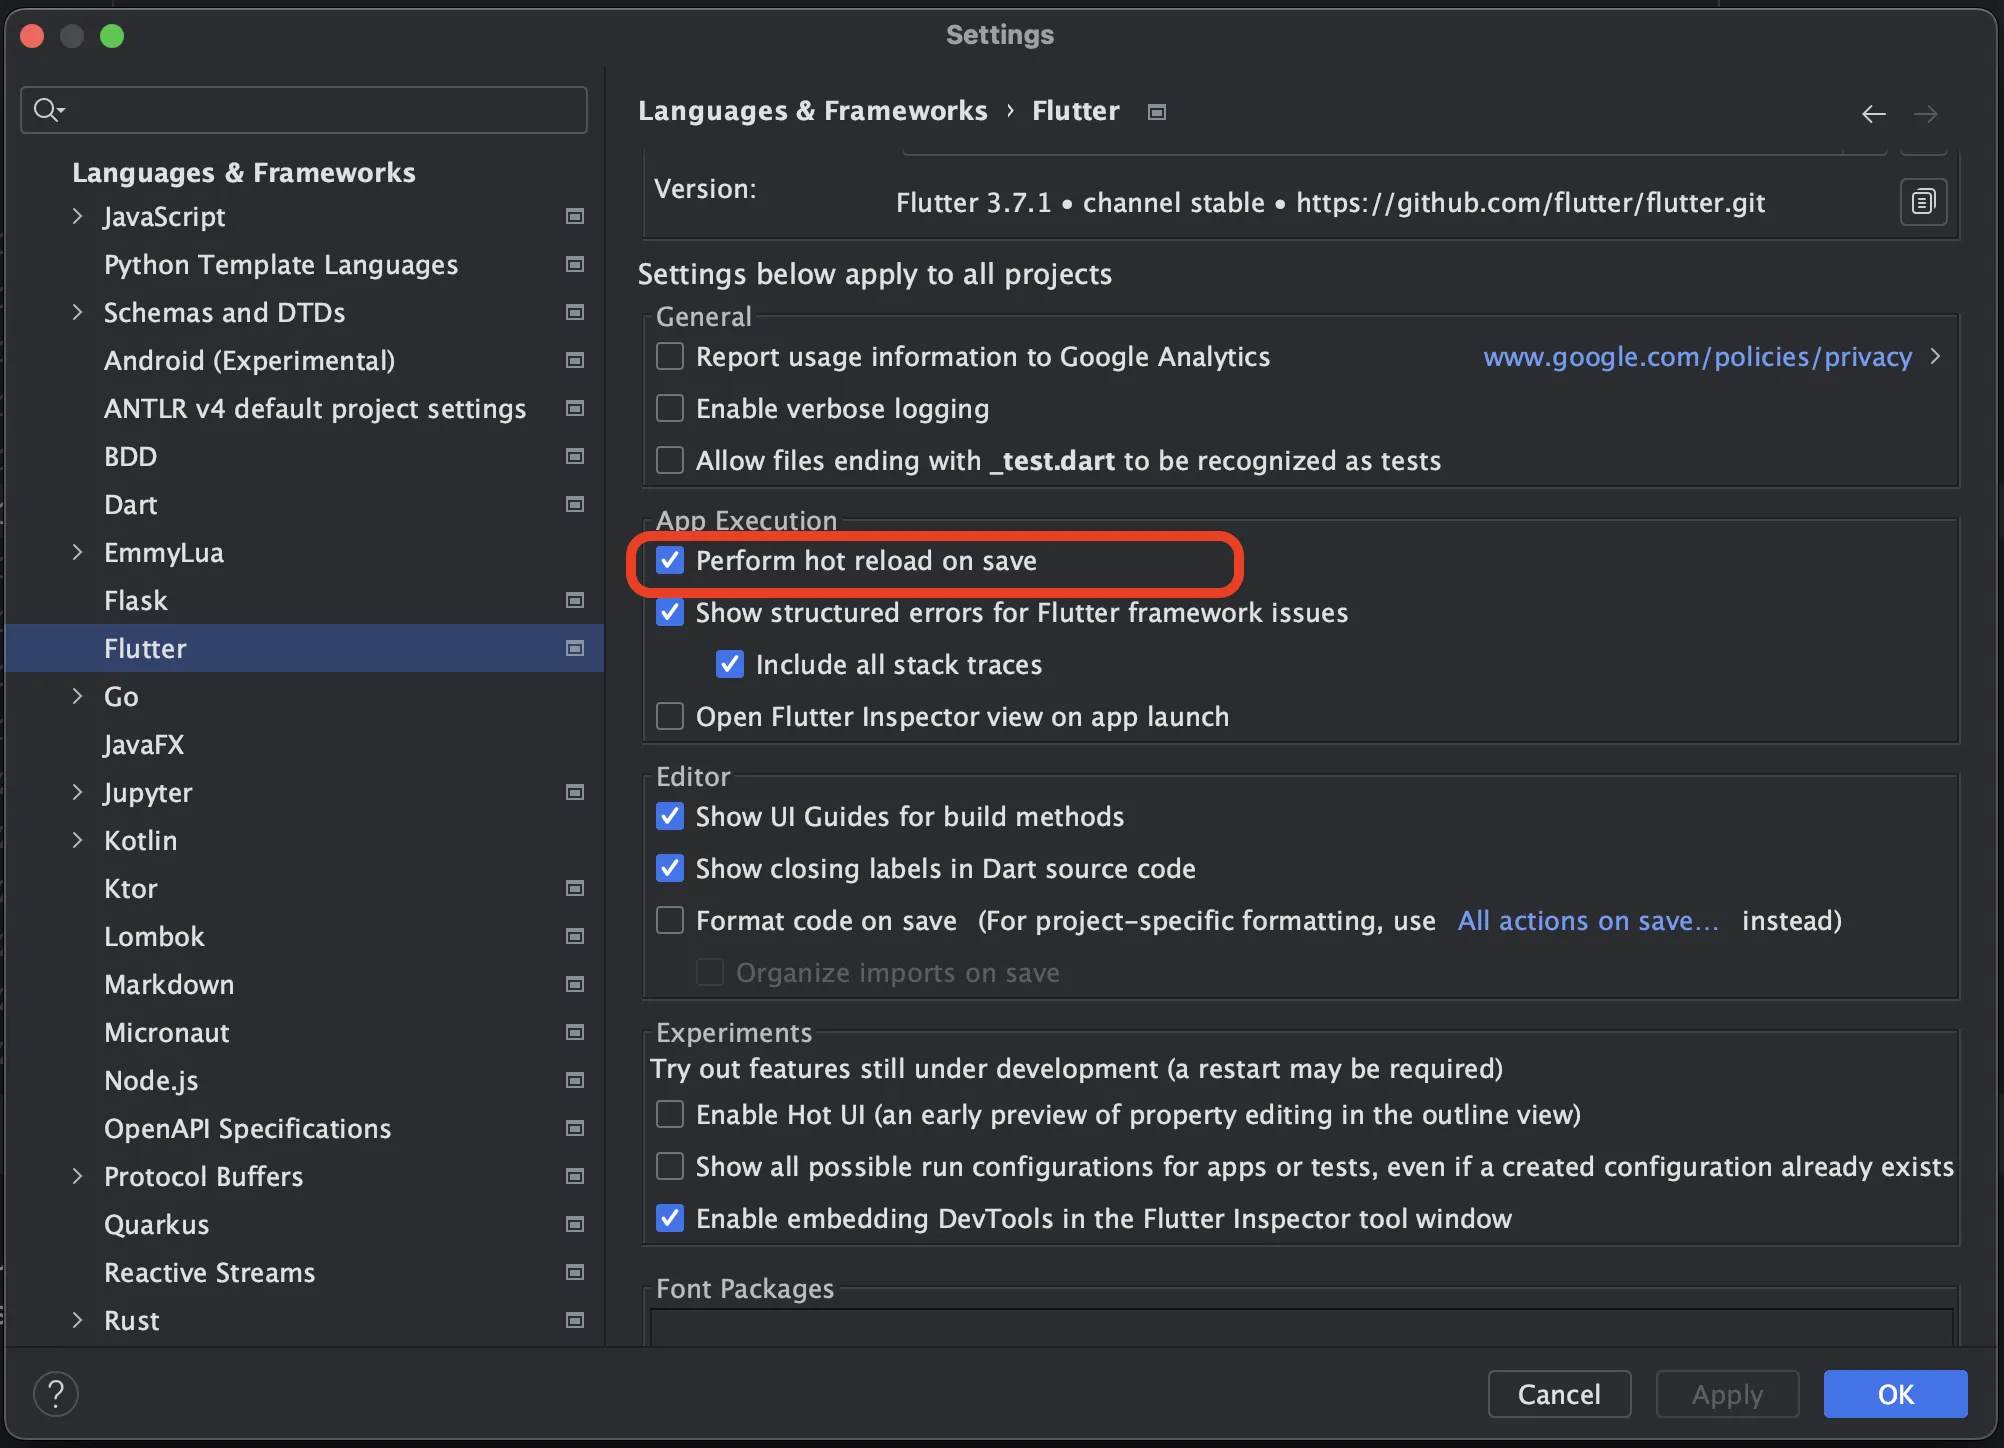Click the search magnifier icon
The width and height of the screenshot is (2004, 1448).
click(x=46, y=110)
